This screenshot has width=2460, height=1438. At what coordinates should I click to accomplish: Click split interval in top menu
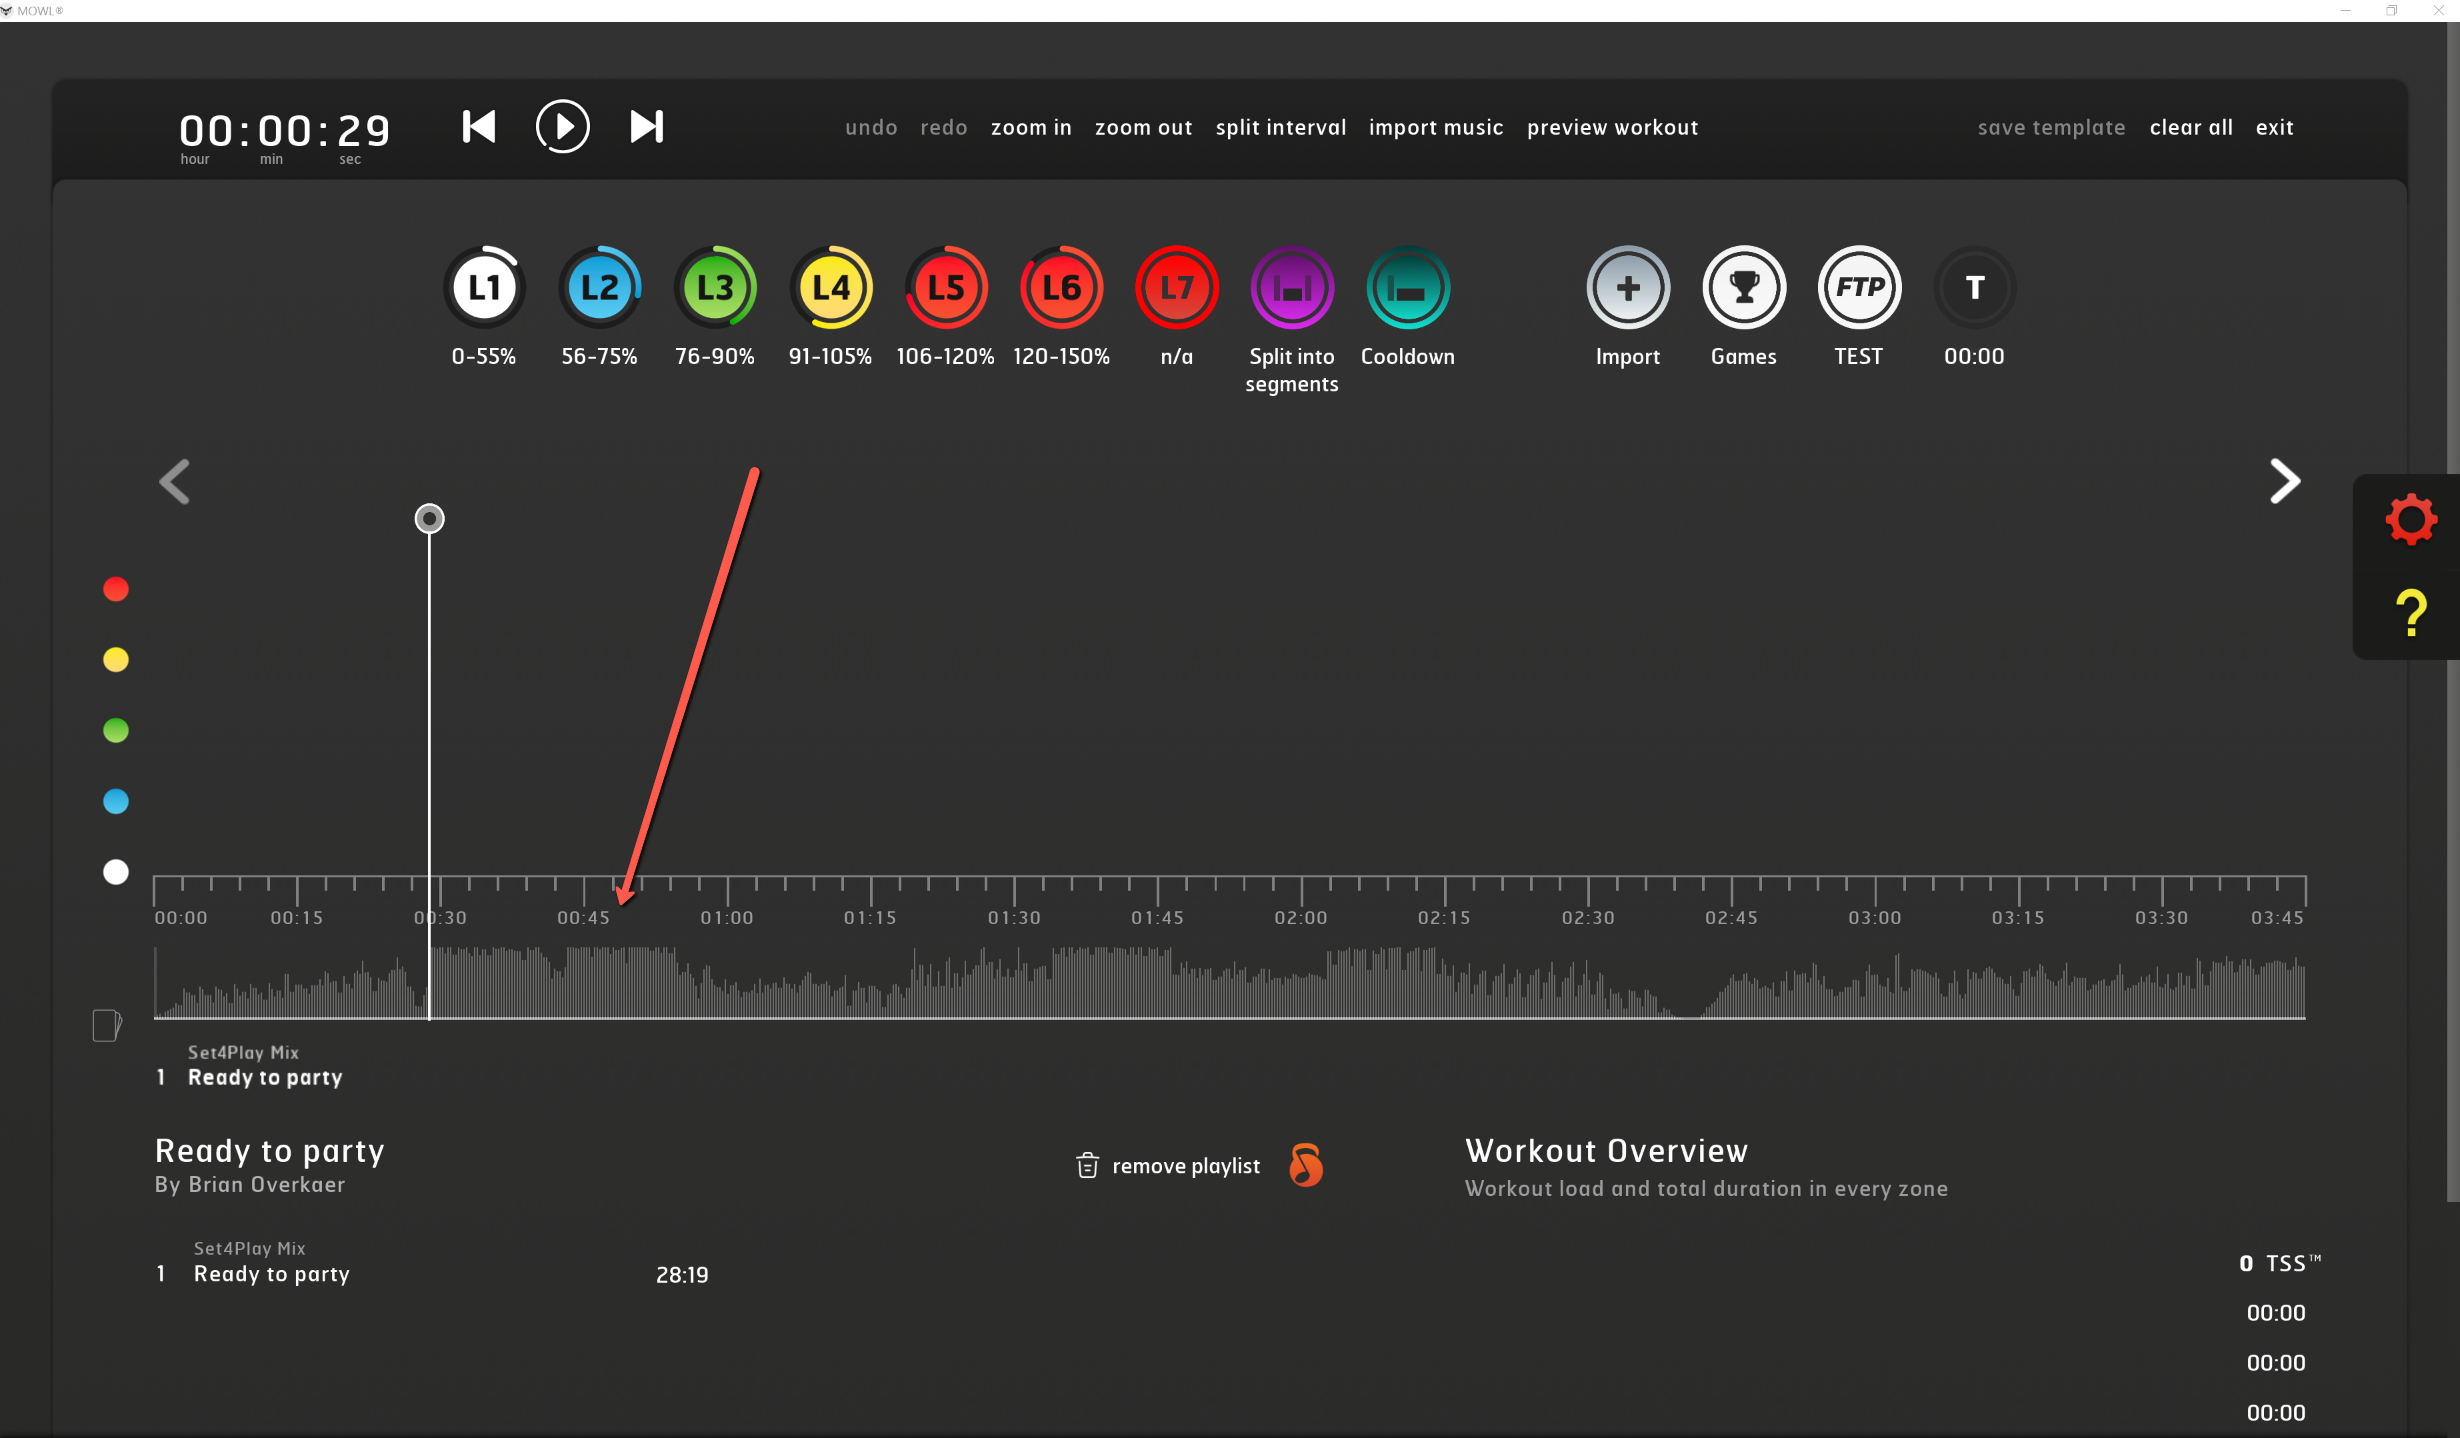click(x=1280, y=128)
